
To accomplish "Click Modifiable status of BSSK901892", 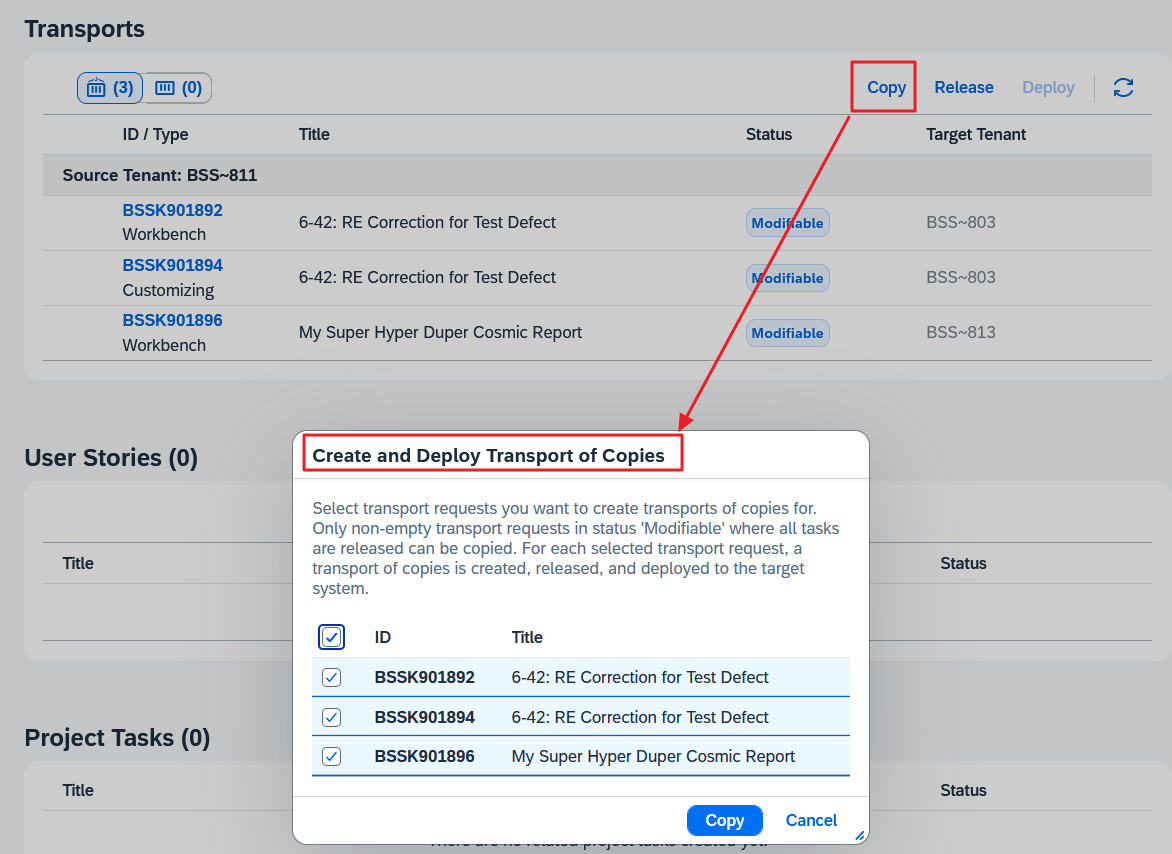I will pos(787,223).
